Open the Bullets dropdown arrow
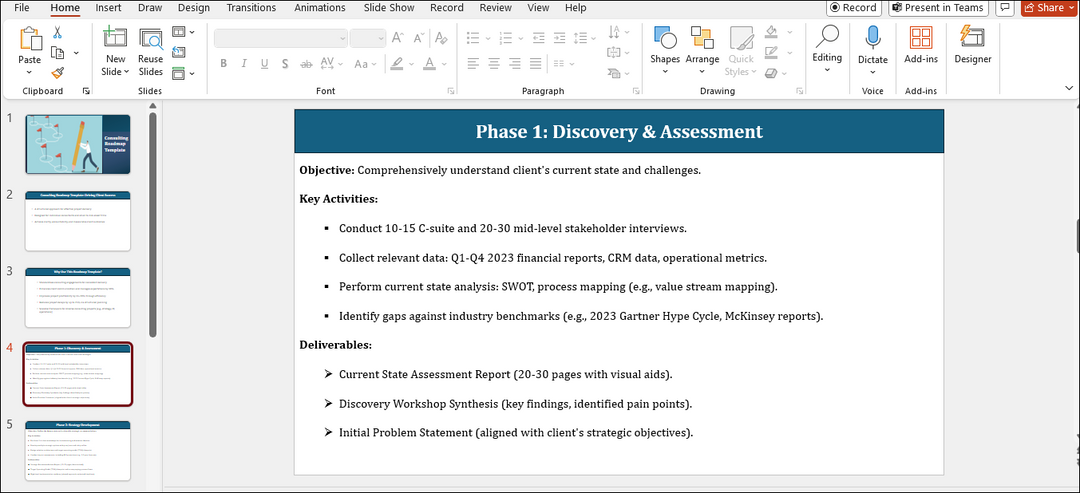This screenshot has width=1080, height=493. (488, 37)
